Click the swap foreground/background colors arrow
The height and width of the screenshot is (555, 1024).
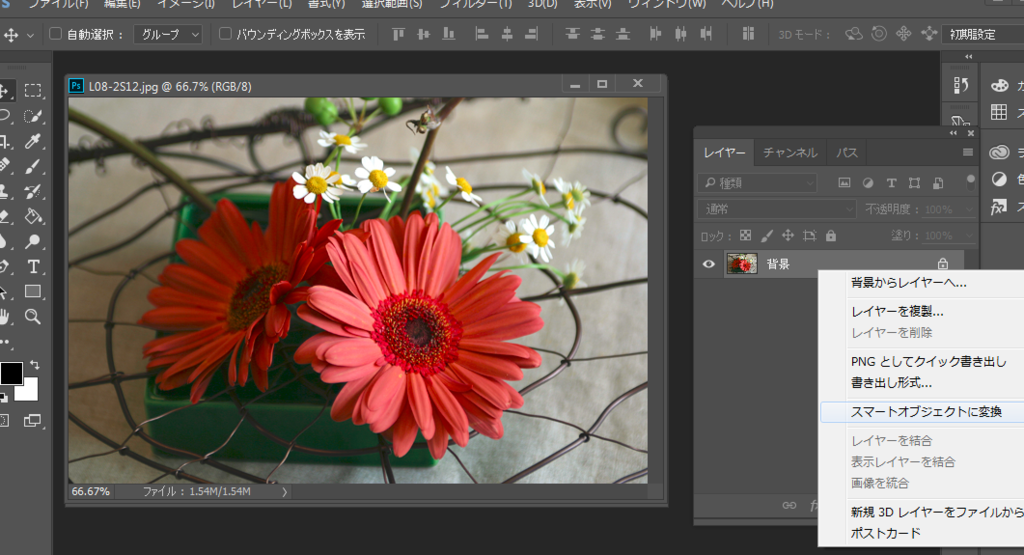coord(36,364)
